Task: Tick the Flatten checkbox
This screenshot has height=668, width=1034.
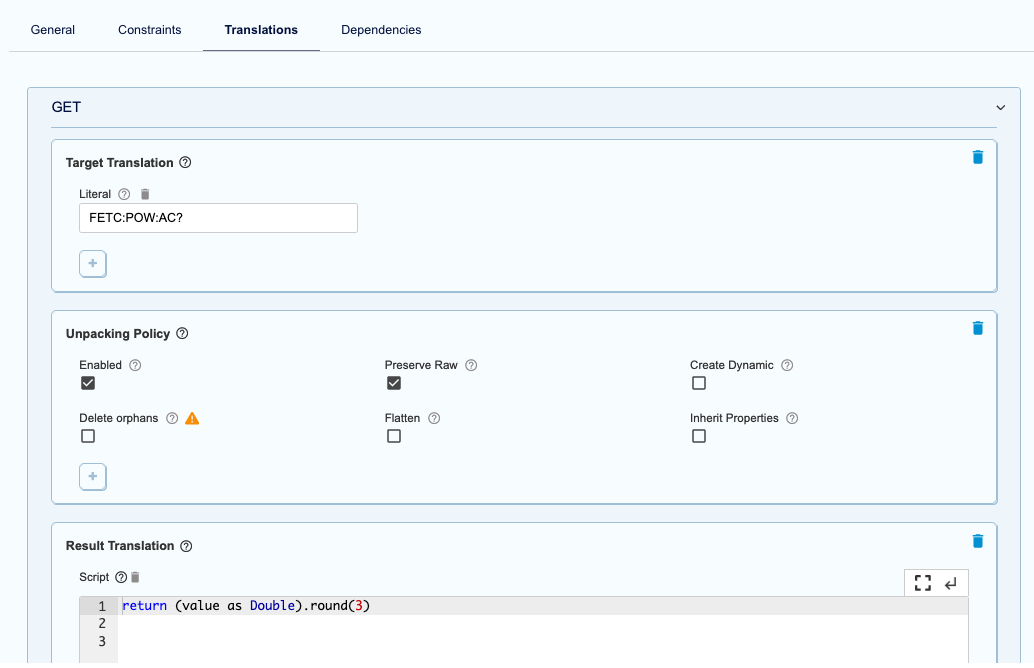Action: coord(394,436)
